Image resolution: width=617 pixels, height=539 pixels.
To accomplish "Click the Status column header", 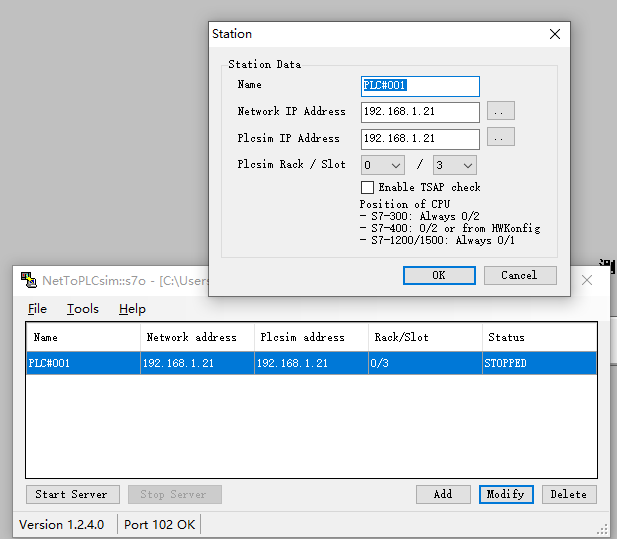I will pyautogui.click(x=539, y=337).
